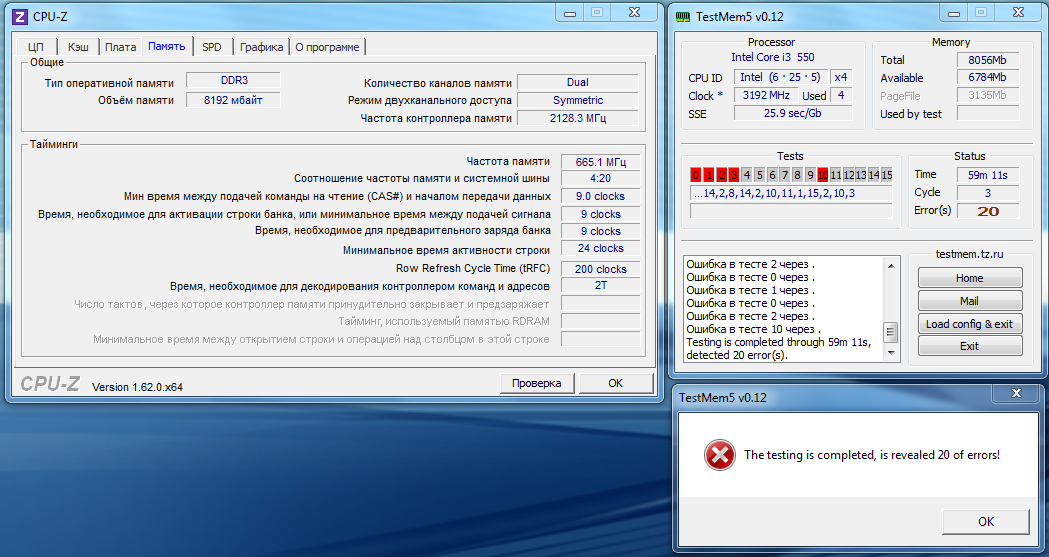This screenshot has width=1049, height=557.
Task: Click gray test block 7
Action: [x=785, y=175]
